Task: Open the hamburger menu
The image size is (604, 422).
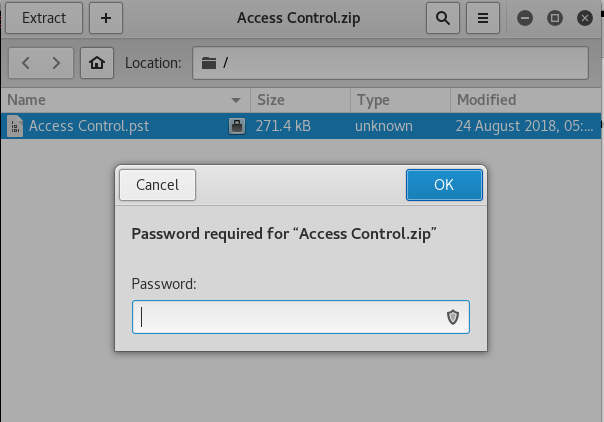Action: coord(483,18)
